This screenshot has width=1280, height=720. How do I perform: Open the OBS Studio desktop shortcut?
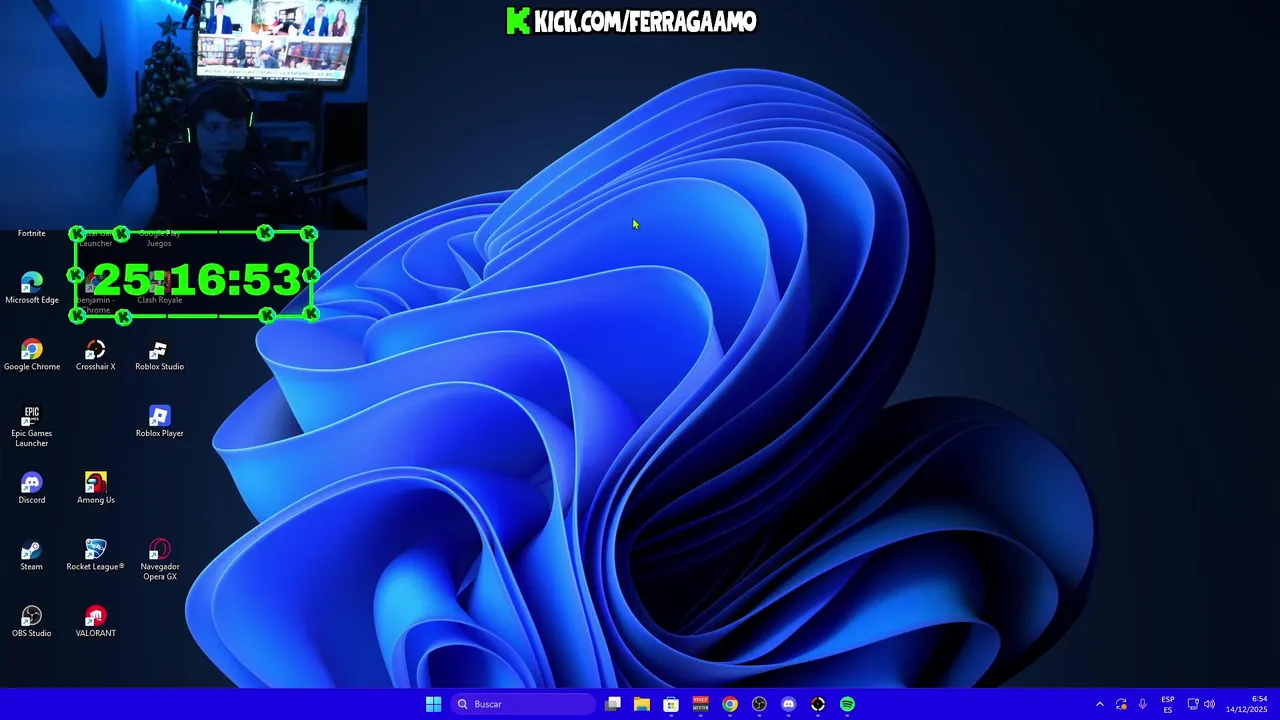pos(32,621)
